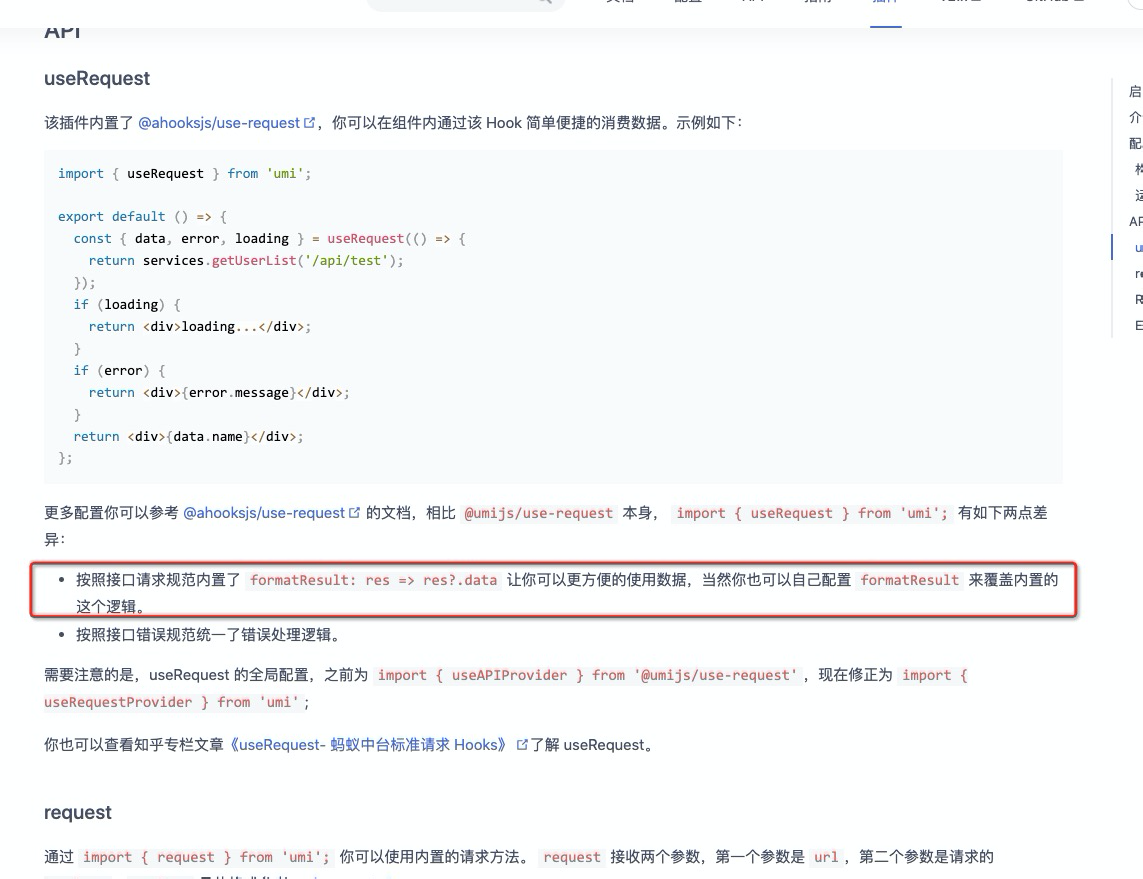Click the API entry in the right sidebar
This screenshot has width=1143, height=879.
click(1136, 221)
